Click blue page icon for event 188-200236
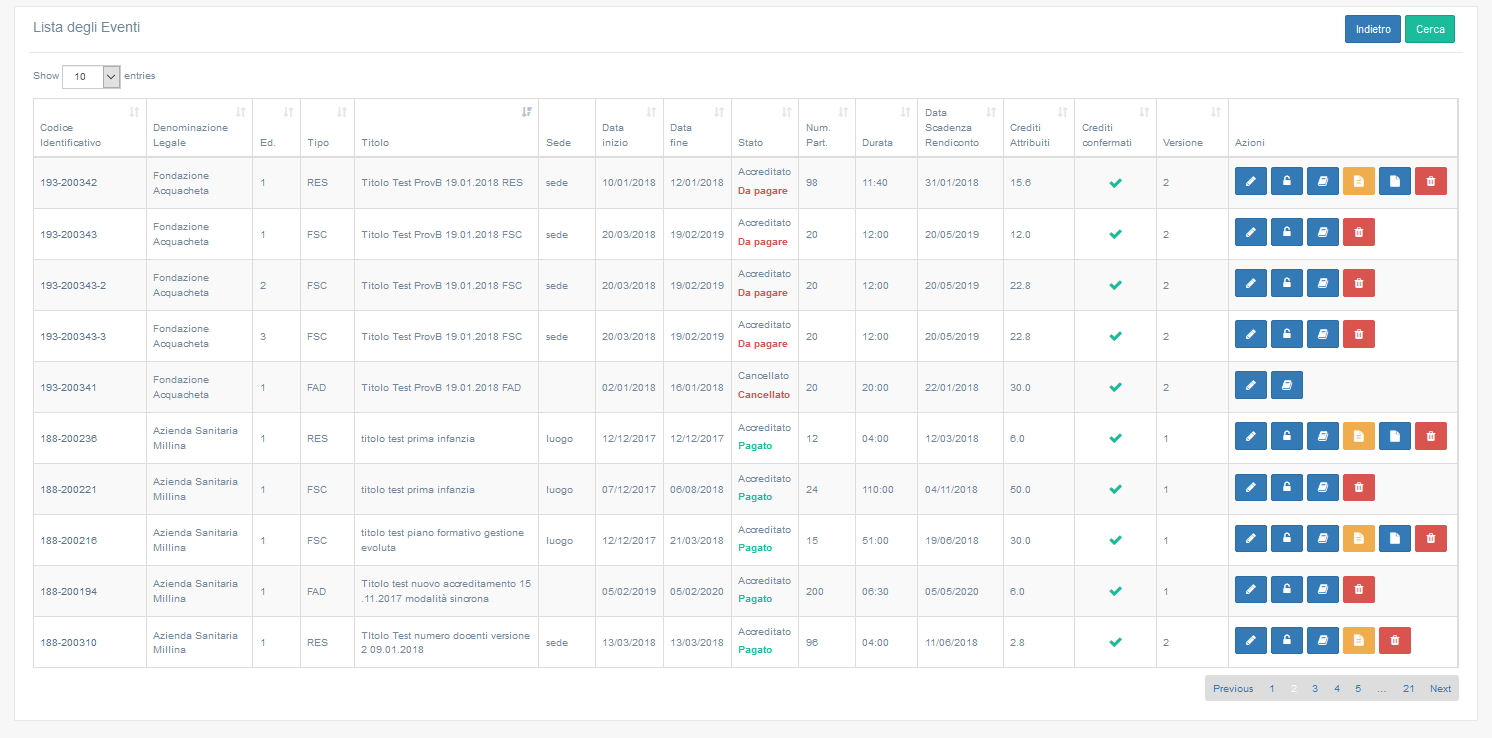The height and width of the screenshot is (738, 1492). coord(1395,436)
